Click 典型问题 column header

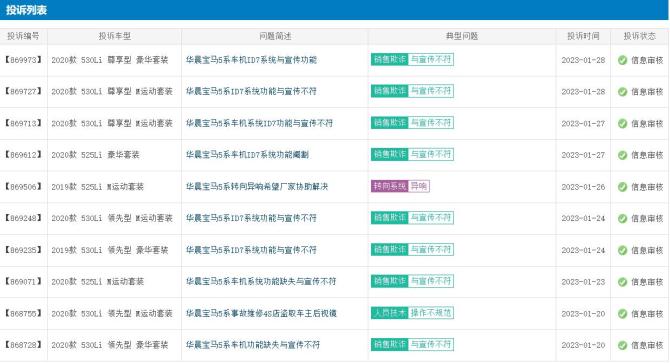click(x=462, y=36)
